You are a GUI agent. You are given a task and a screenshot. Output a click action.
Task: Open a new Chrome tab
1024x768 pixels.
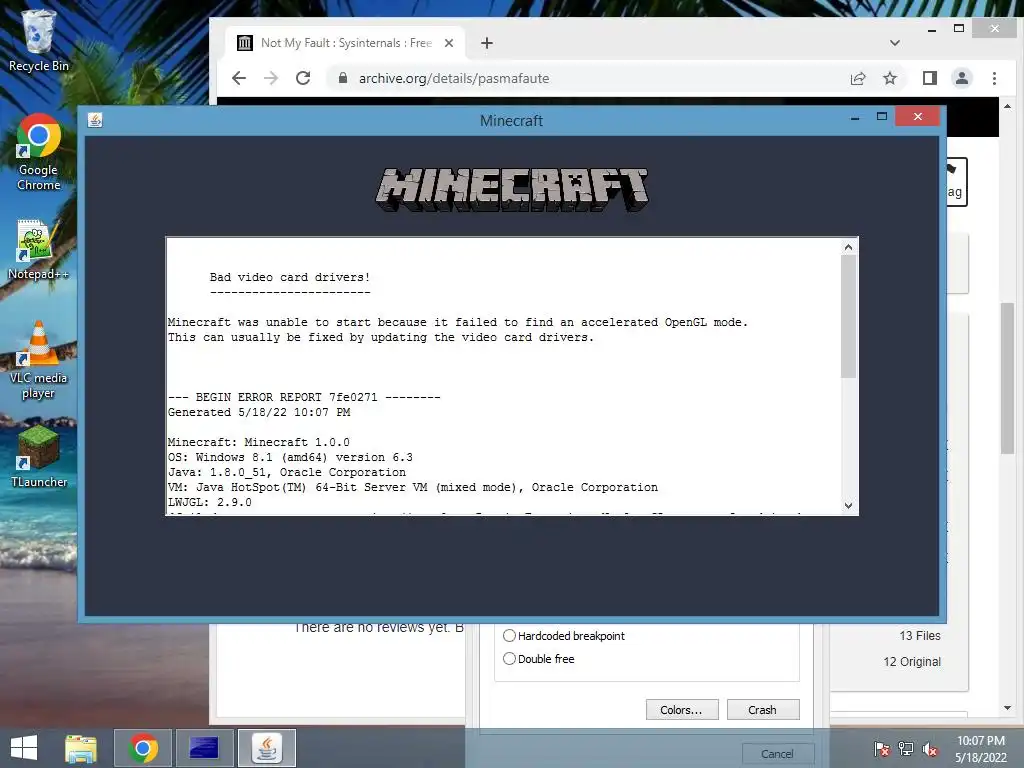487,43
